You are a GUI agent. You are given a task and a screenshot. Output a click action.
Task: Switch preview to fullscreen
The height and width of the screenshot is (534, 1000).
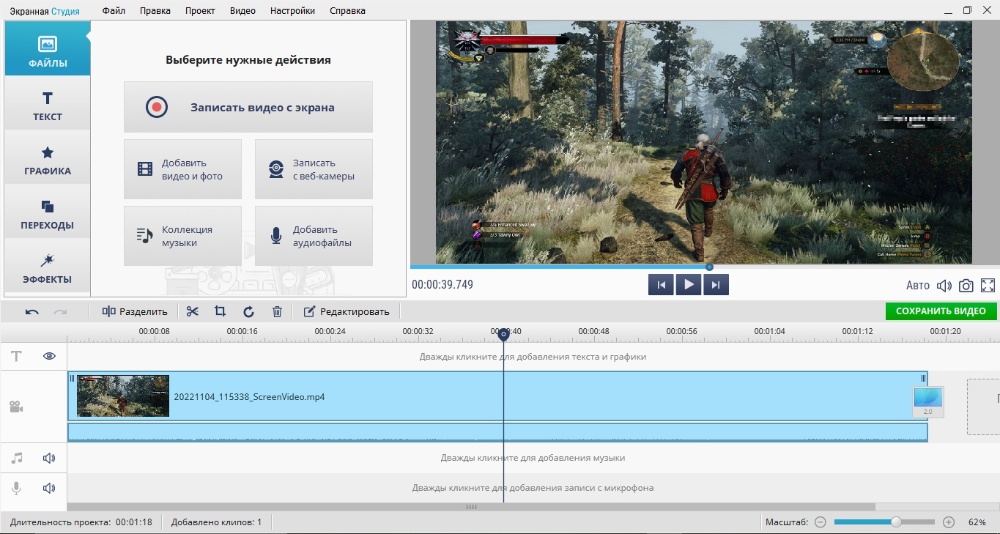pos(988,285)
